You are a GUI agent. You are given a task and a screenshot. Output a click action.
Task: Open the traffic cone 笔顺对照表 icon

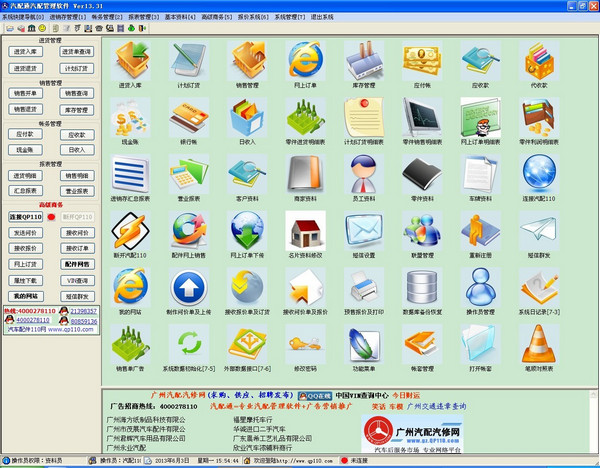[539, 344]
